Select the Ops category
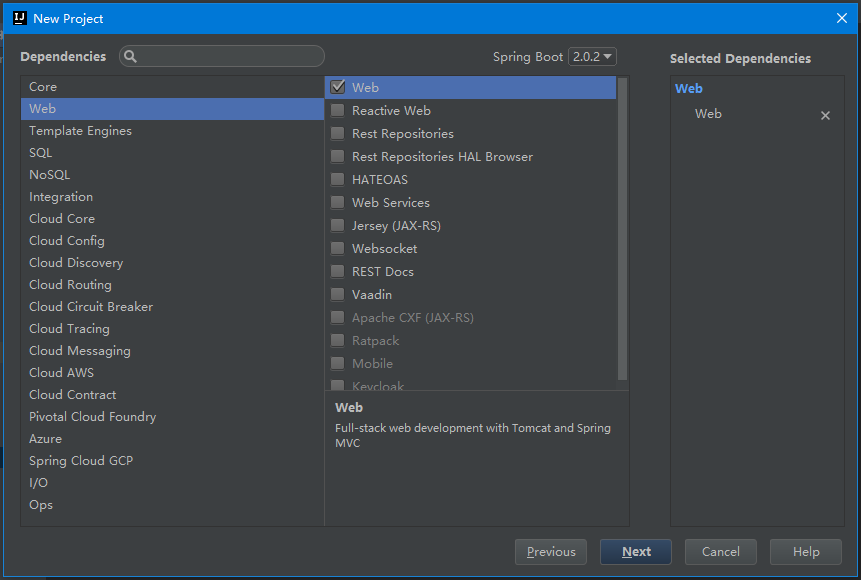861x580 pixels. click(x=172, y=504)
